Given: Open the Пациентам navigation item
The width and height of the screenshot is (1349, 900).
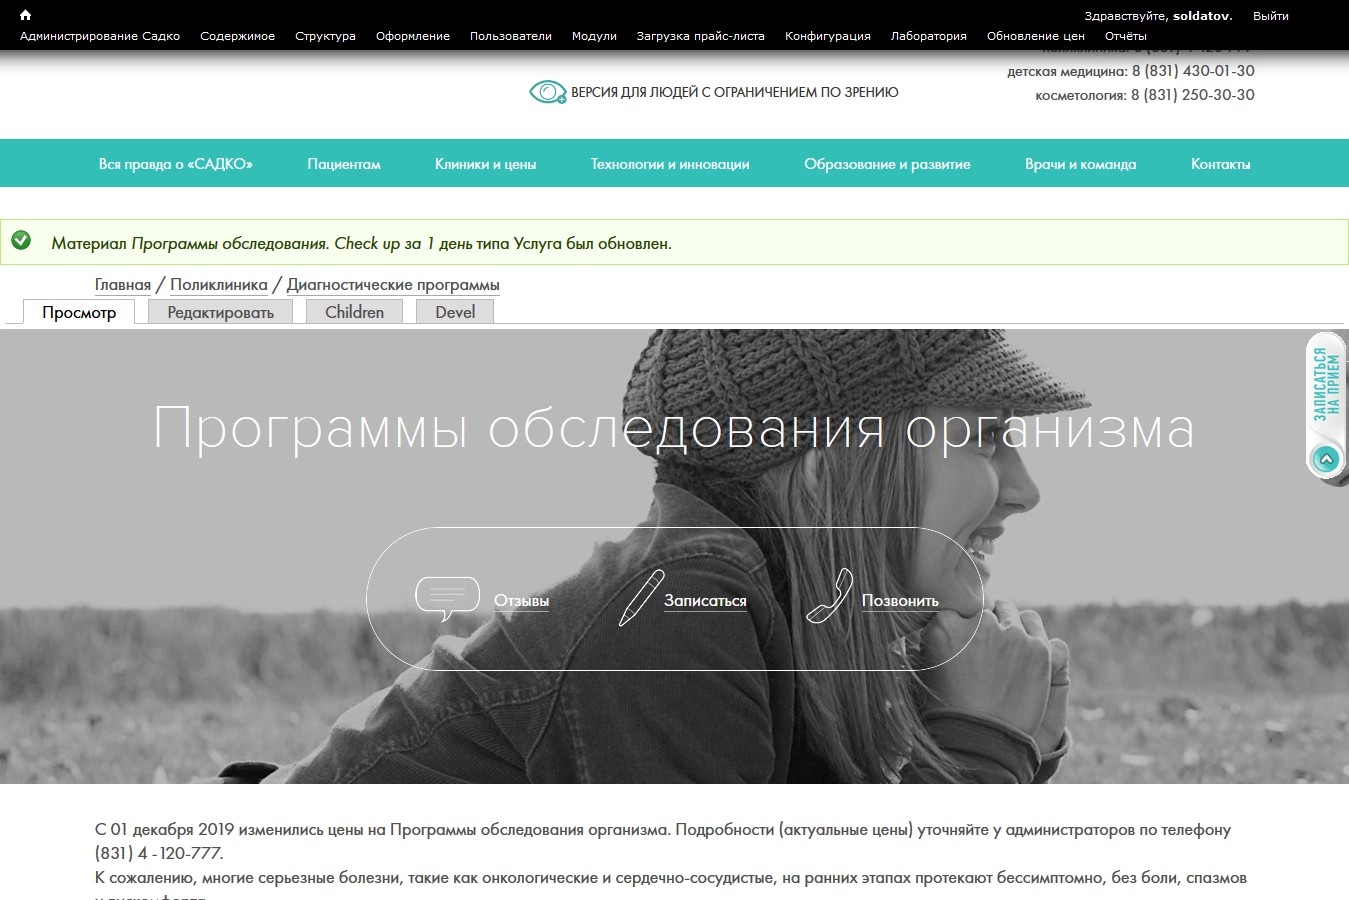Looking at the screenshot, I should 344,164.
